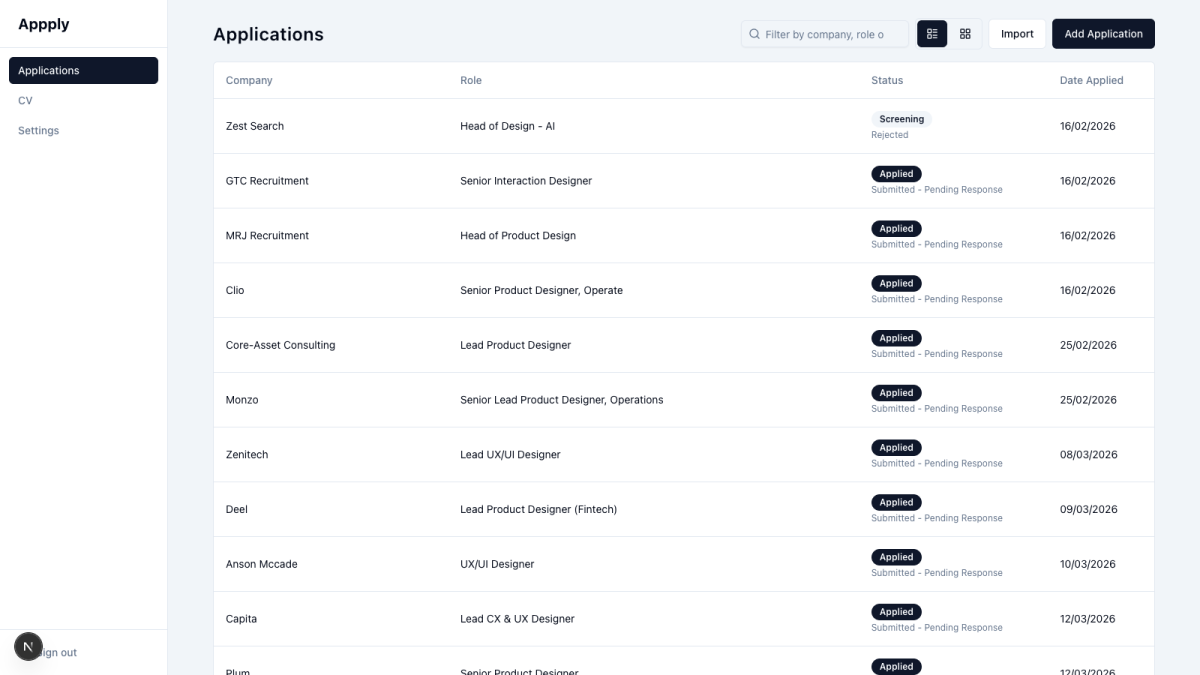Screen dimensions: 1200x675
Task: Click Anson Mccade's date 10/03/2026
Action: [1087, 564]
